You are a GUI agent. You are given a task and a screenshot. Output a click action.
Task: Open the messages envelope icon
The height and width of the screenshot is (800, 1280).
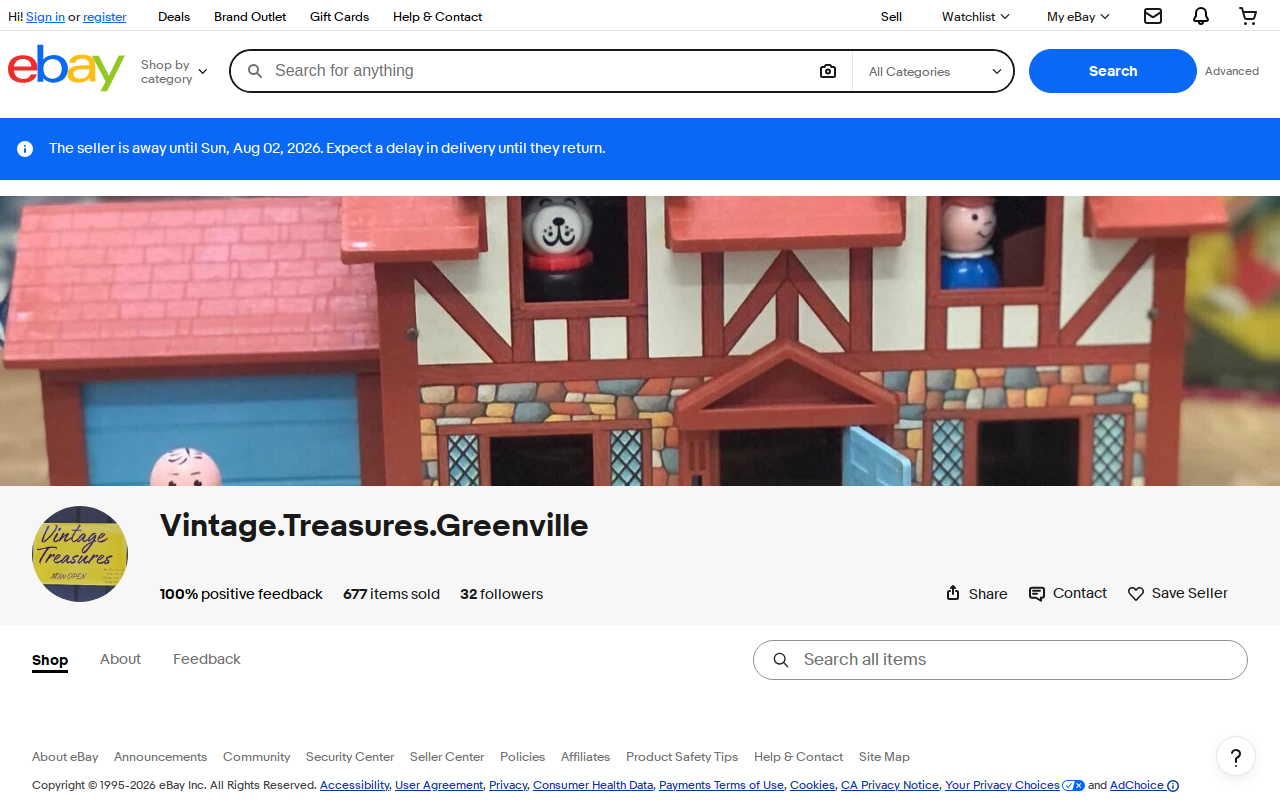pos(1153,16)
